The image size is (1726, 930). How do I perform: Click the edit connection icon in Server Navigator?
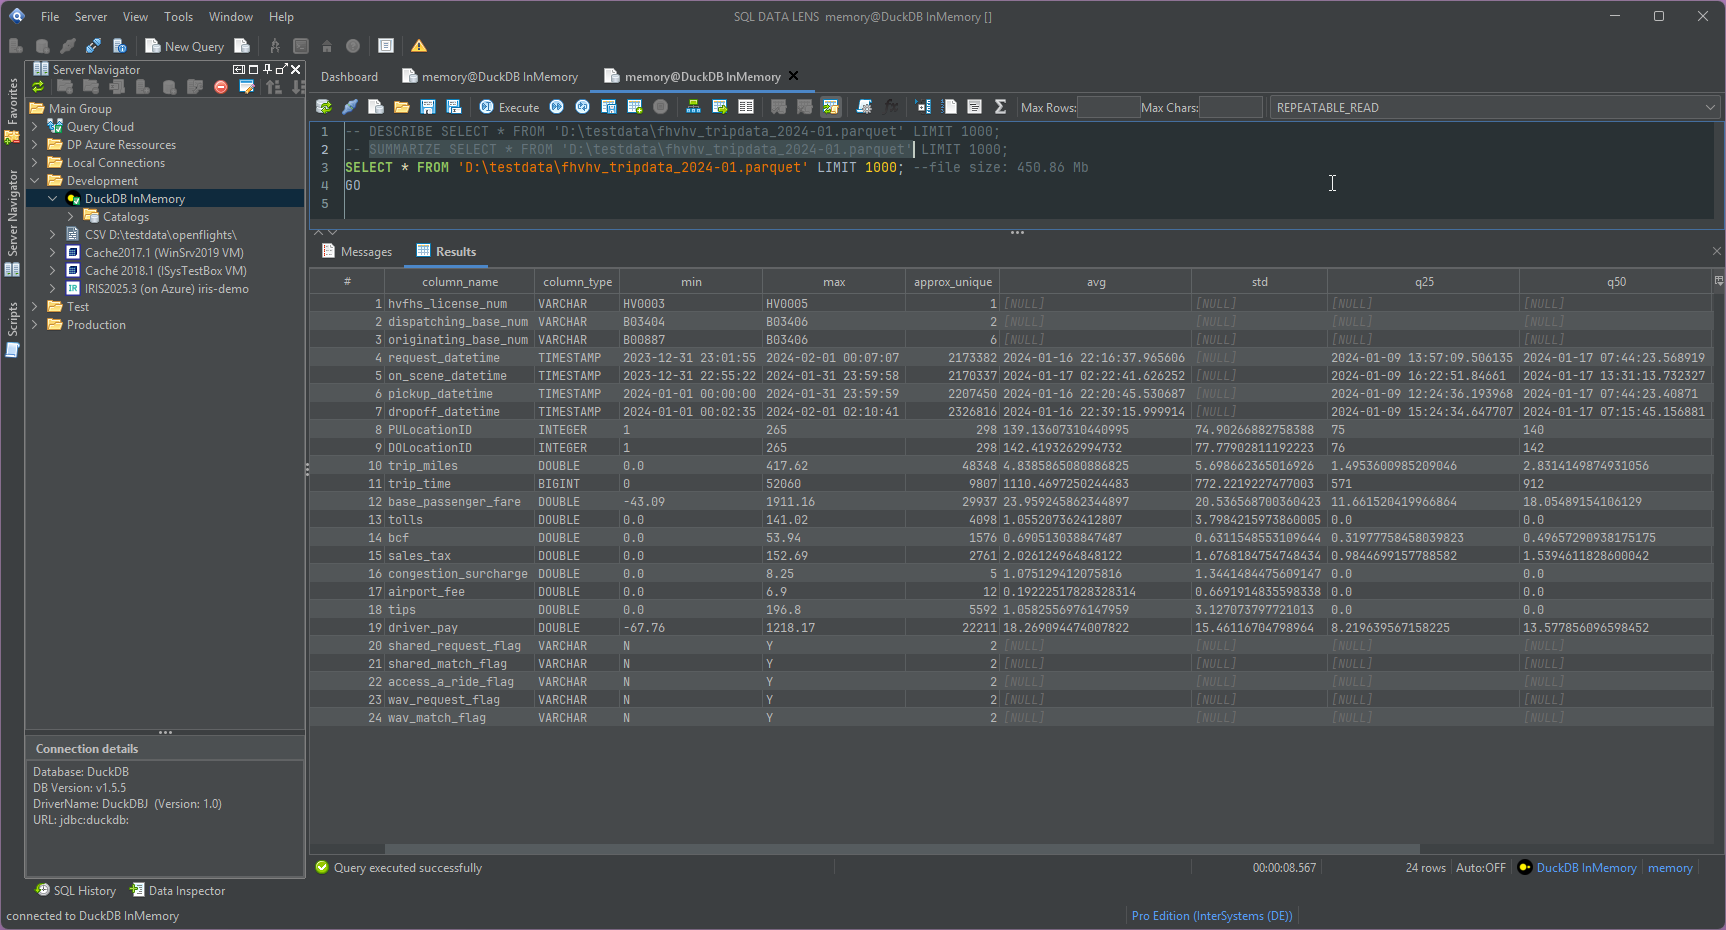pos(247,87)
